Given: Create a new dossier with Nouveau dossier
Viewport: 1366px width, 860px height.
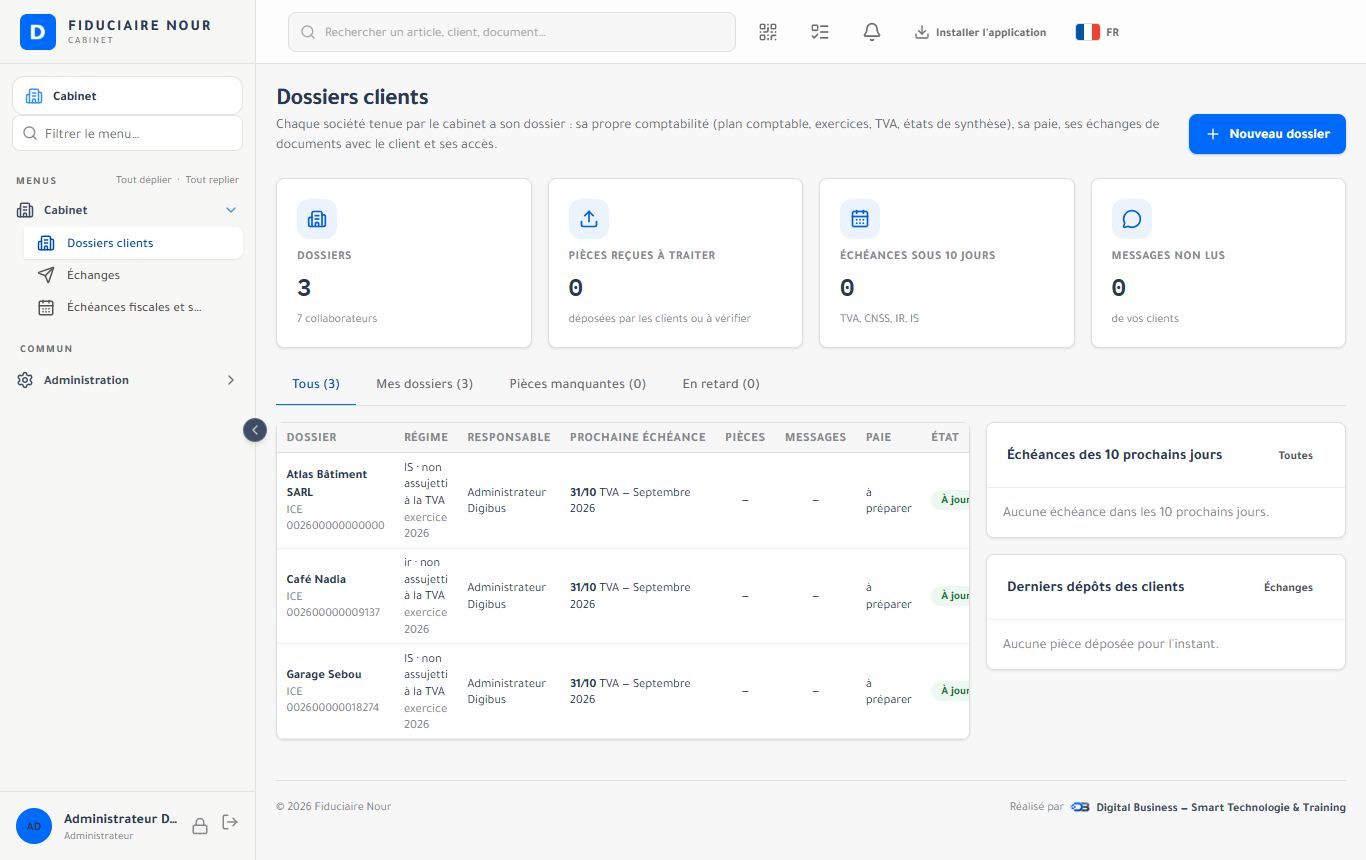Looking at the screenshot, I should (1267, 134).
